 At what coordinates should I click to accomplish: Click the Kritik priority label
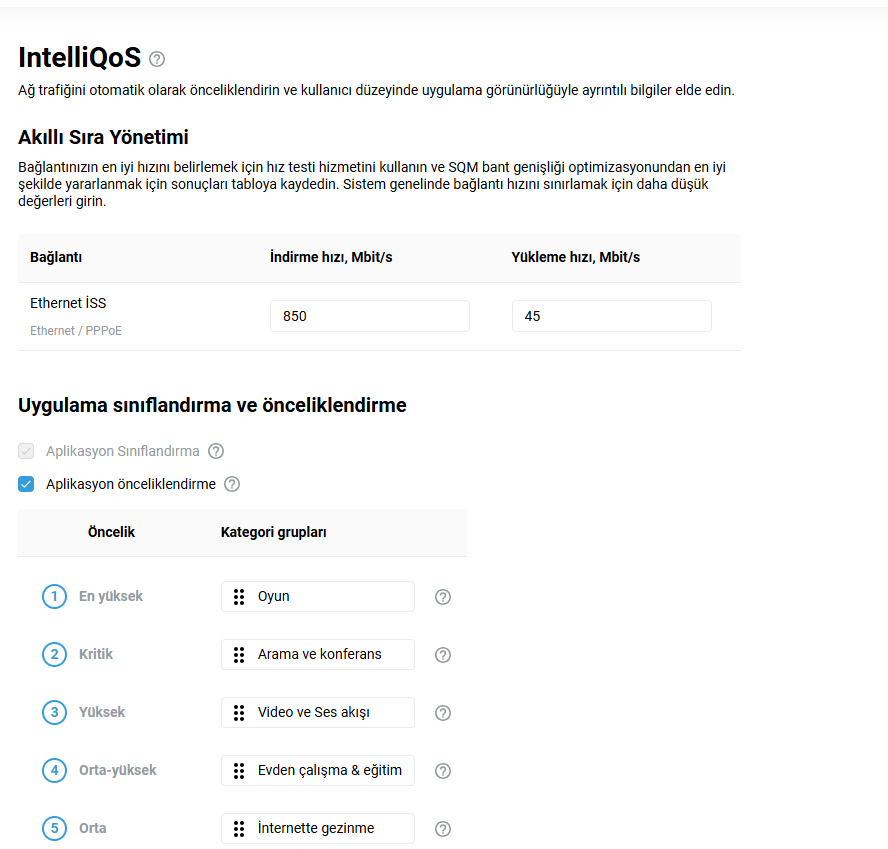tap(96, 655)
